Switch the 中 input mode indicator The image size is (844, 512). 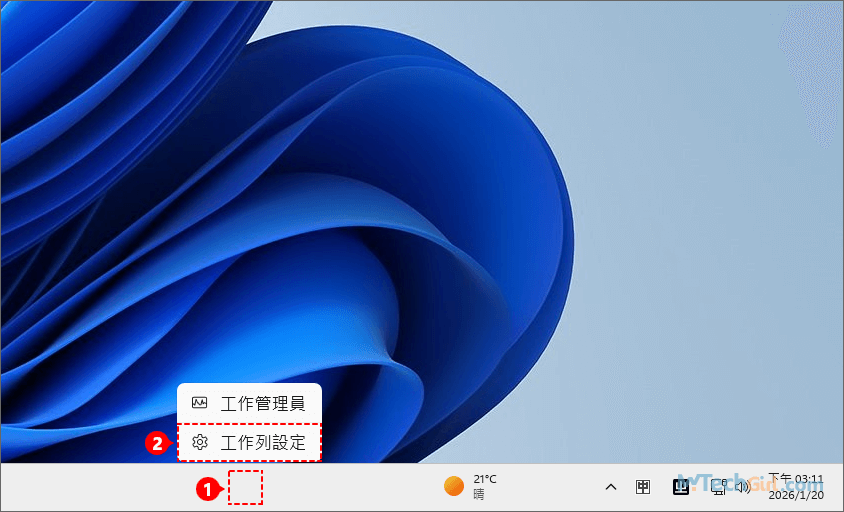pyautogui.click(x=643, y=487)
